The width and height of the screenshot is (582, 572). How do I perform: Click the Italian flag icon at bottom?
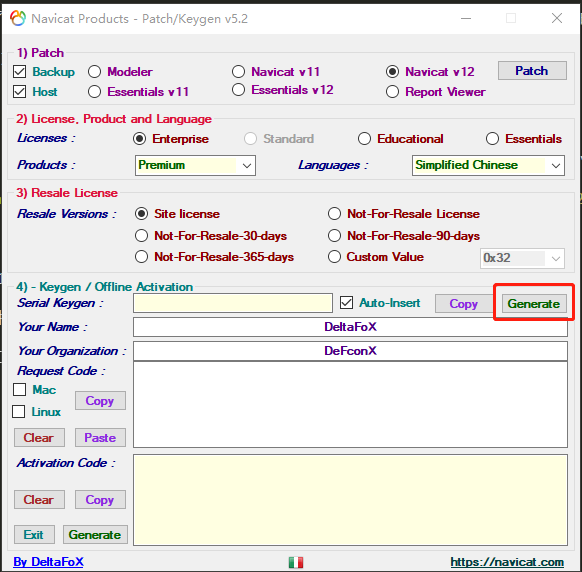296,562
